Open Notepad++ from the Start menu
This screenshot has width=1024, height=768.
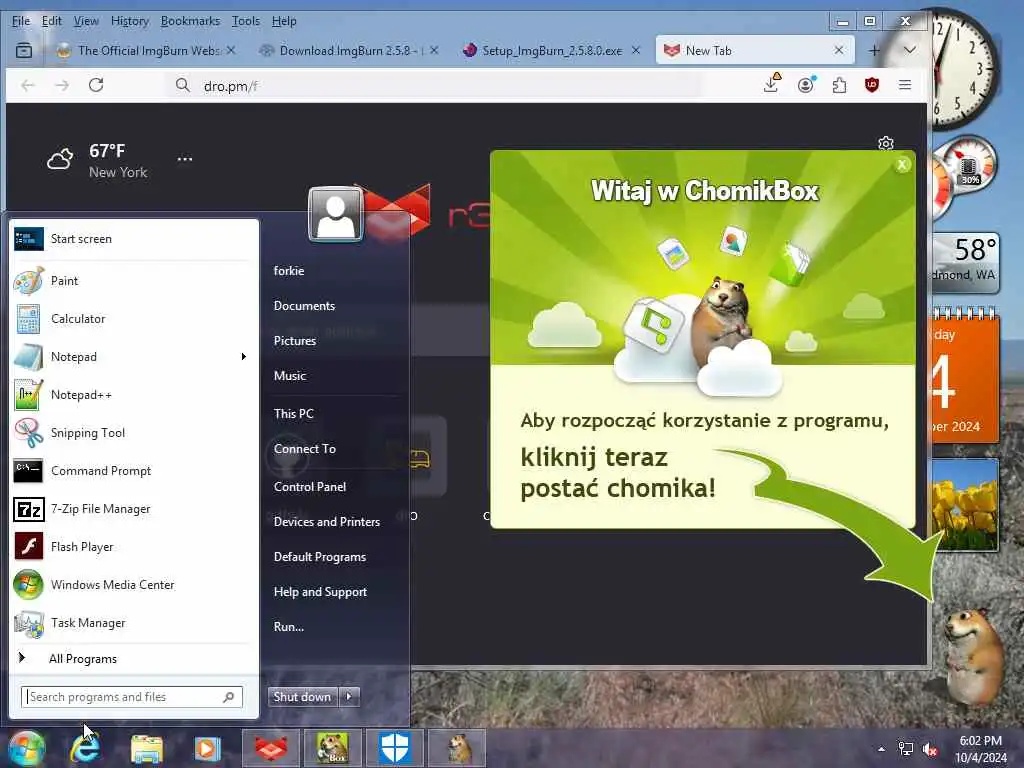click(x=29, y=394)
